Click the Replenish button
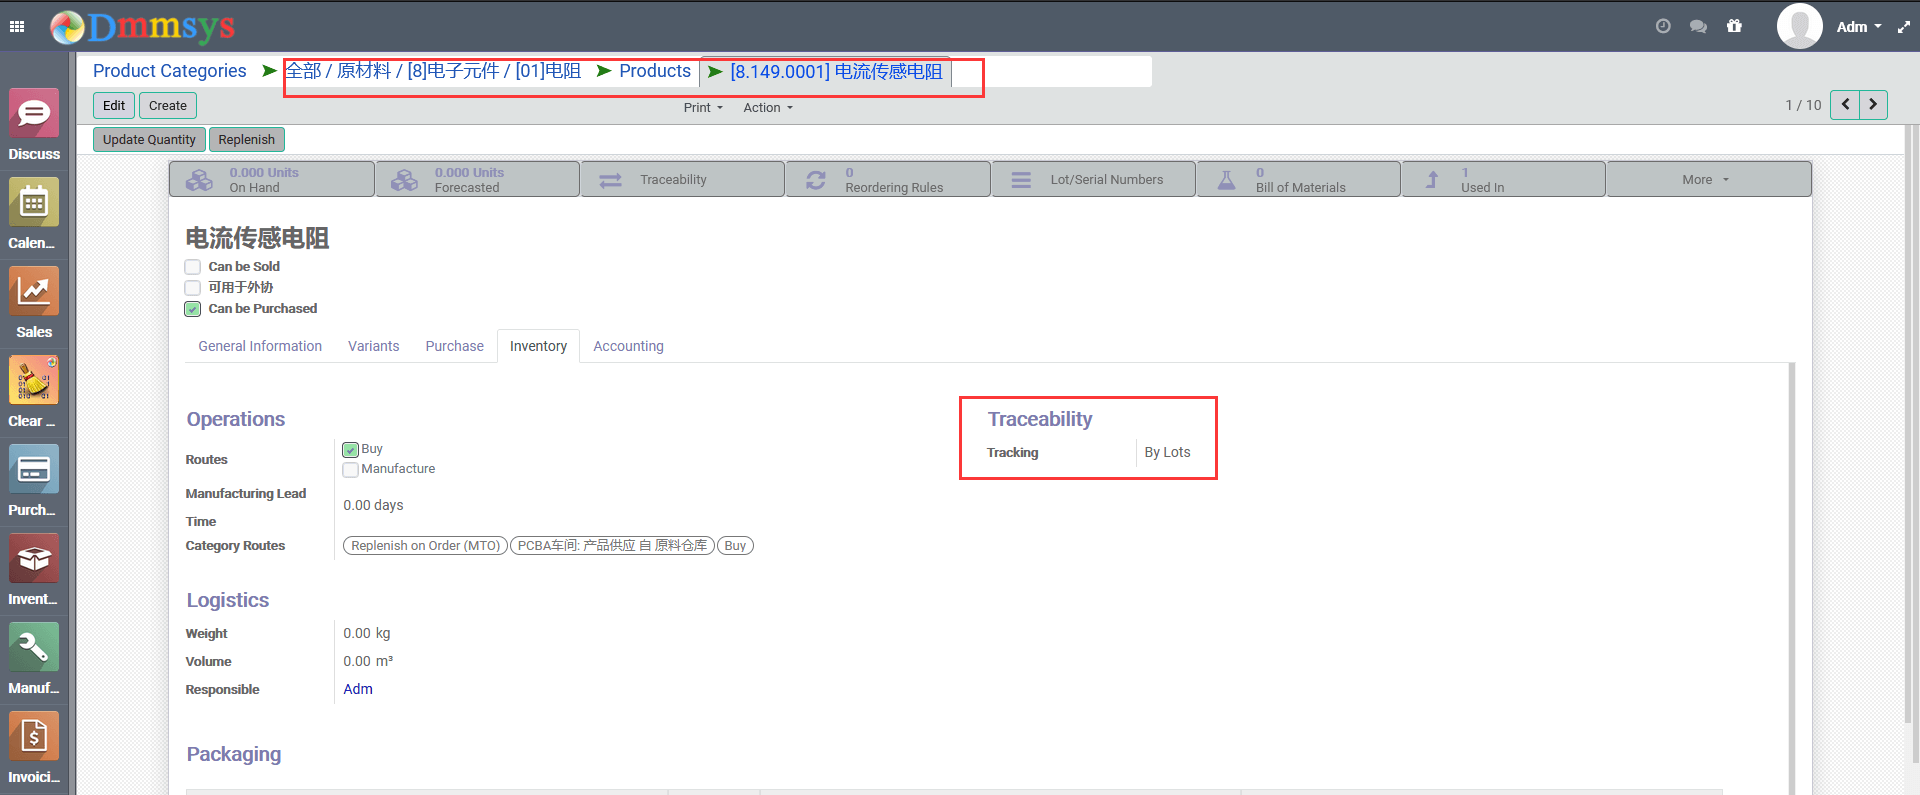This screenshot has width=1920, height=795. 247,139
